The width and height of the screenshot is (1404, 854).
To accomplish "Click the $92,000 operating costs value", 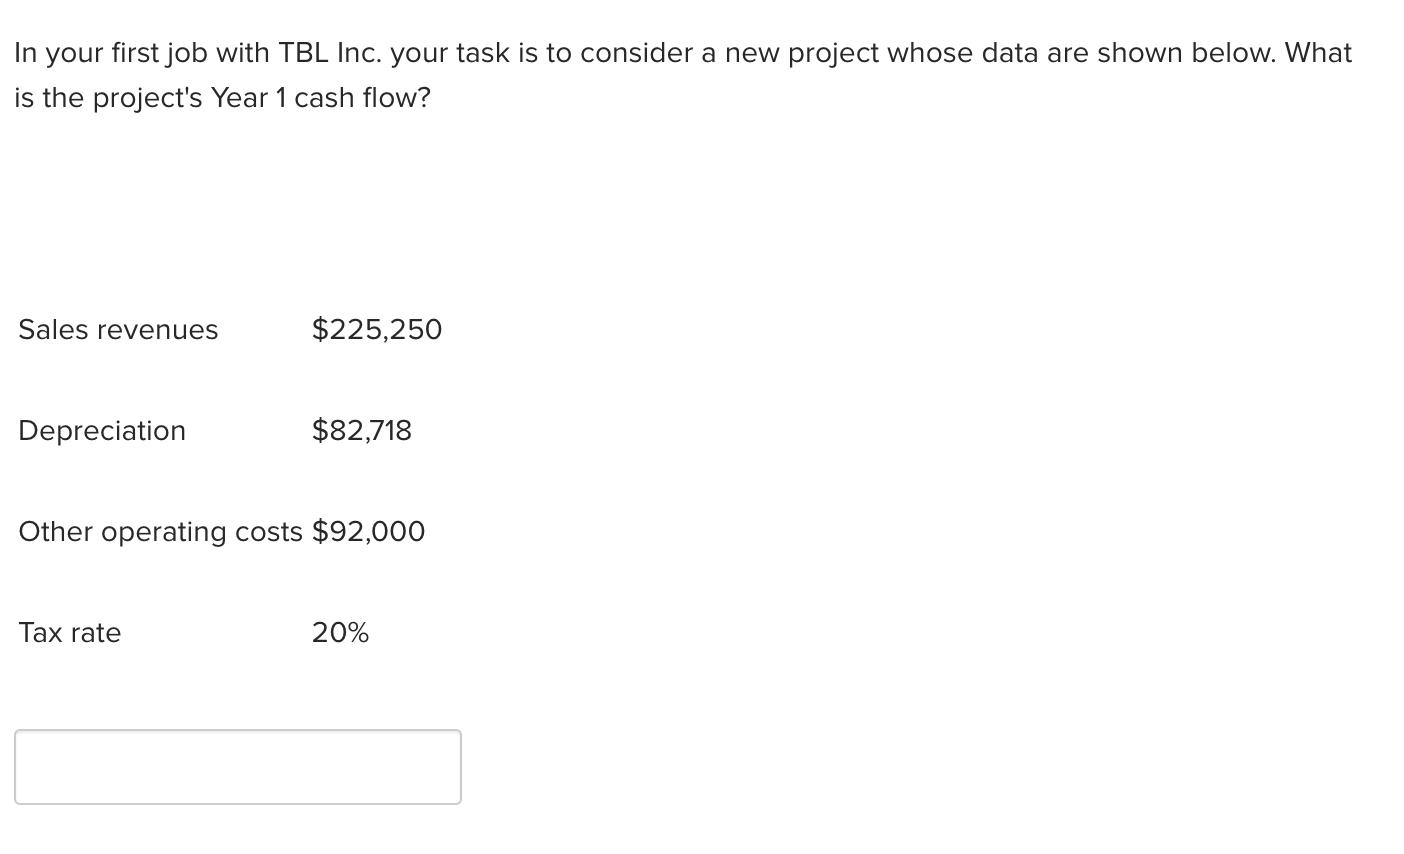I will [x=367, y=531].
